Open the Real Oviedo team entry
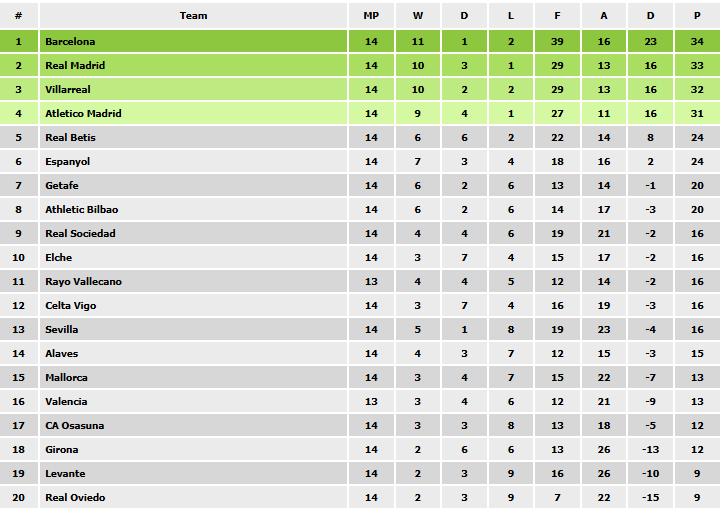This screenshot has width=720, height=511. [75, 497]
